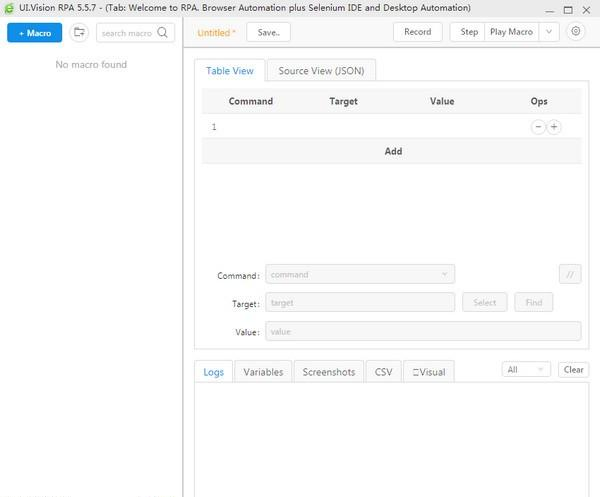Open the All log filter dropdown
This screenshot has width=600, height=497.
pyautogui.click(x=526, y=369)
